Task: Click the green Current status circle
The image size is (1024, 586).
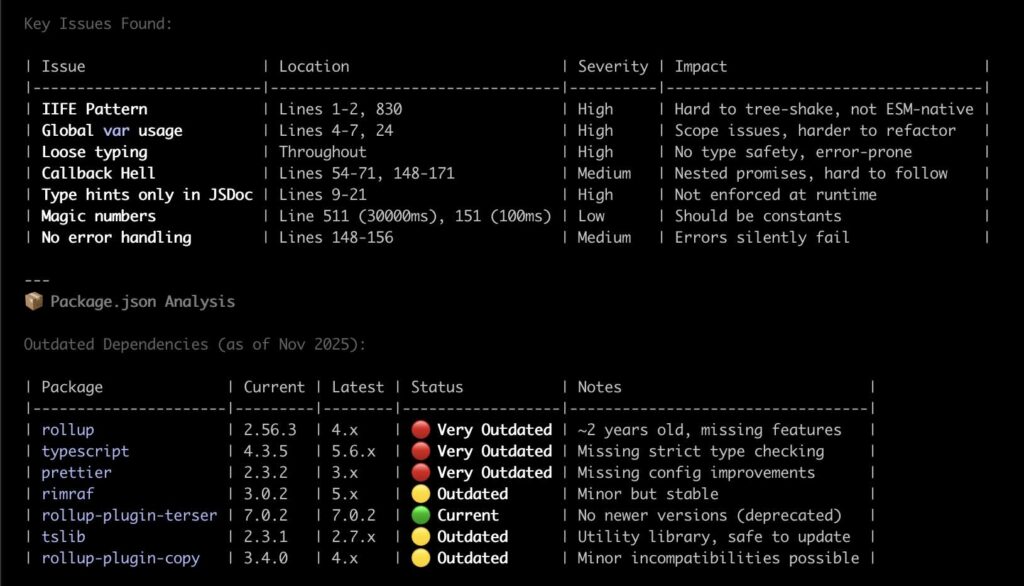Action: (x=420, y=515)
